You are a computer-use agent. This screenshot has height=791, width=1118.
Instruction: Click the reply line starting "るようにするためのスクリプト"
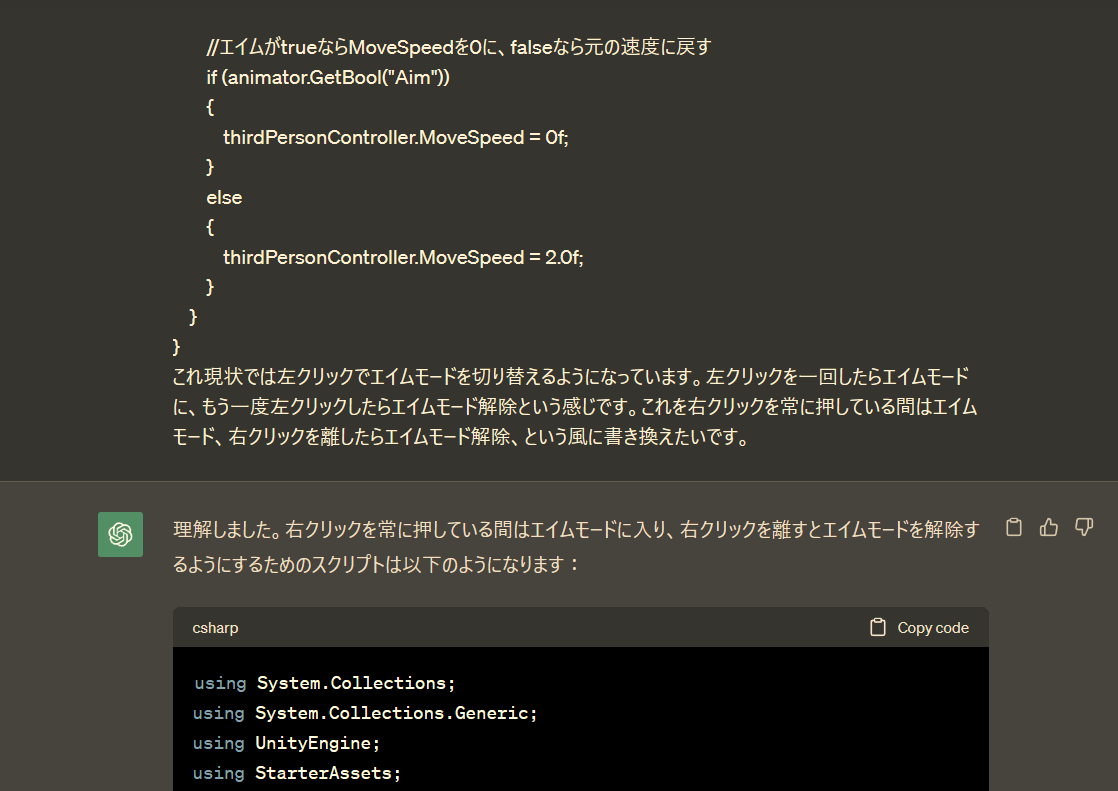pos(376,564)
